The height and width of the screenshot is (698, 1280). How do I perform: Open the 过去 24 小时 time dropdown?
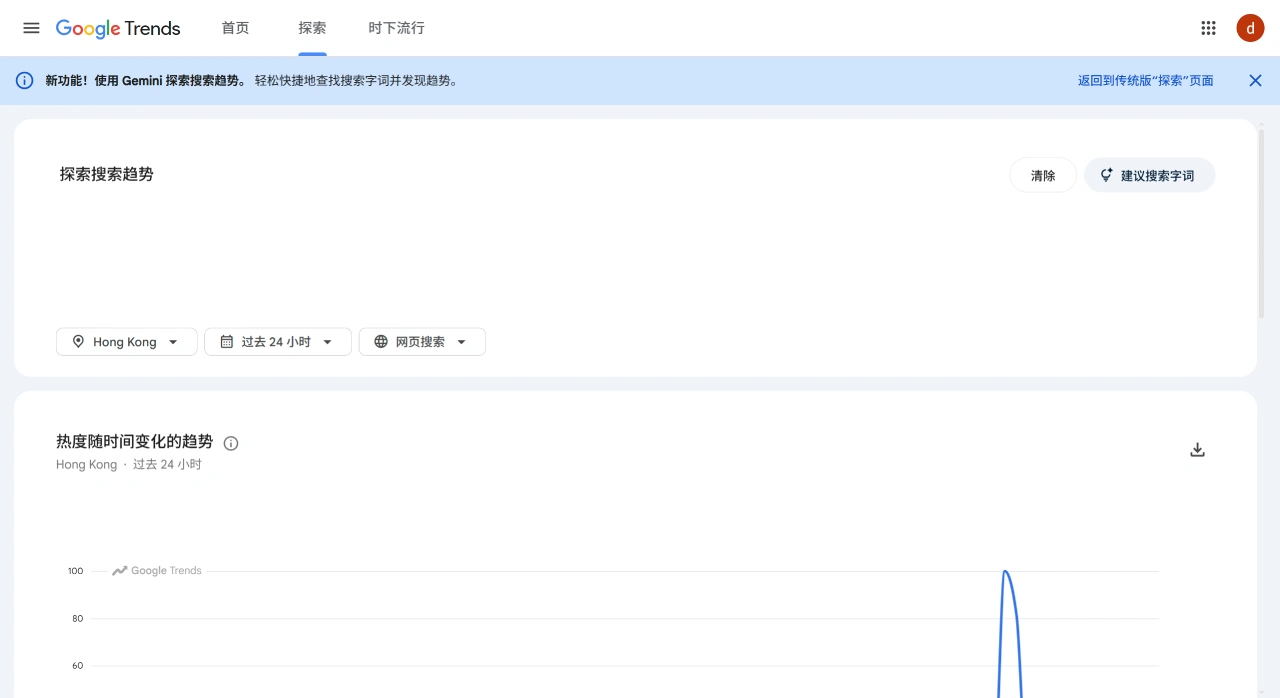[x=278, y=342]
